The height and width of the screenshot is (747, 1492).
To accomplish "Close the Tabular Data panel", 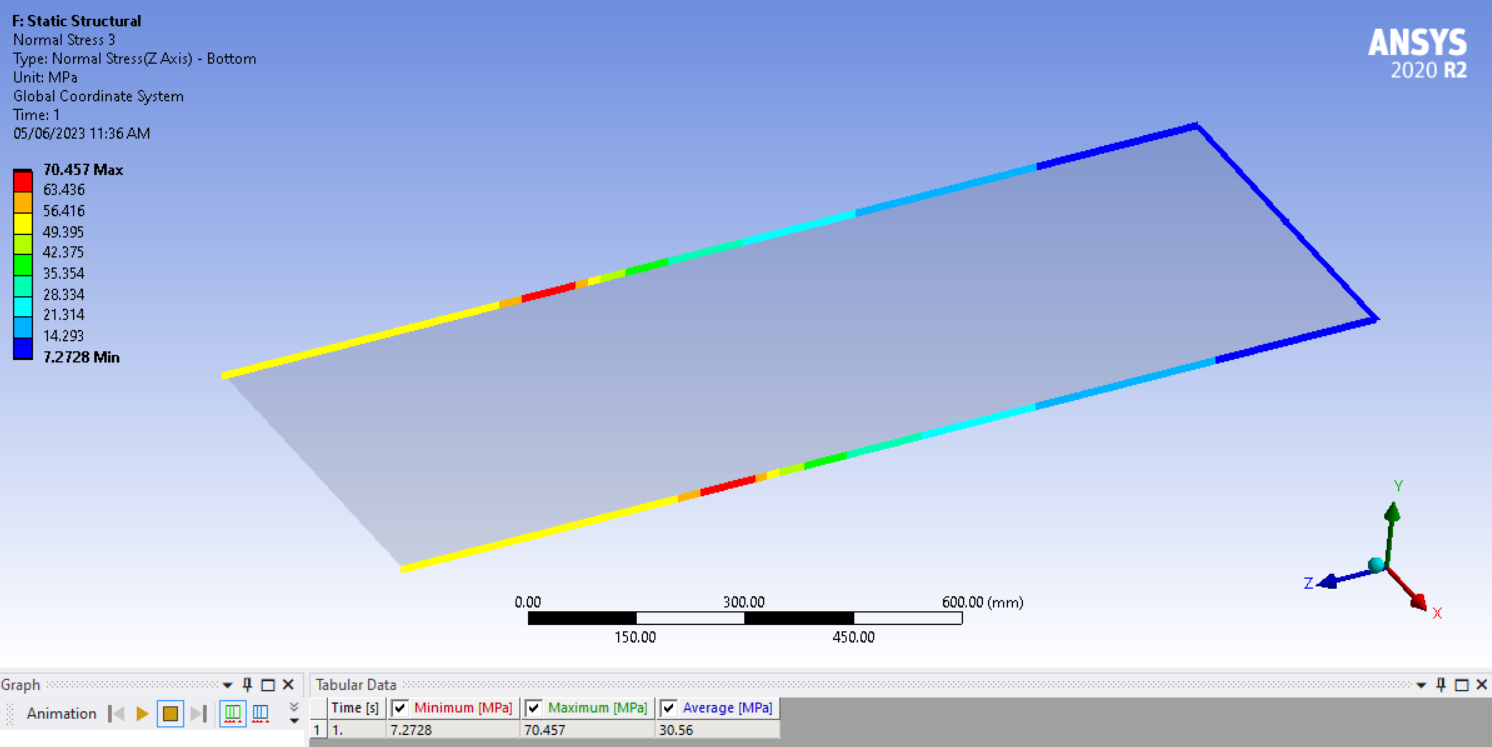I will tap(1482, 685).
